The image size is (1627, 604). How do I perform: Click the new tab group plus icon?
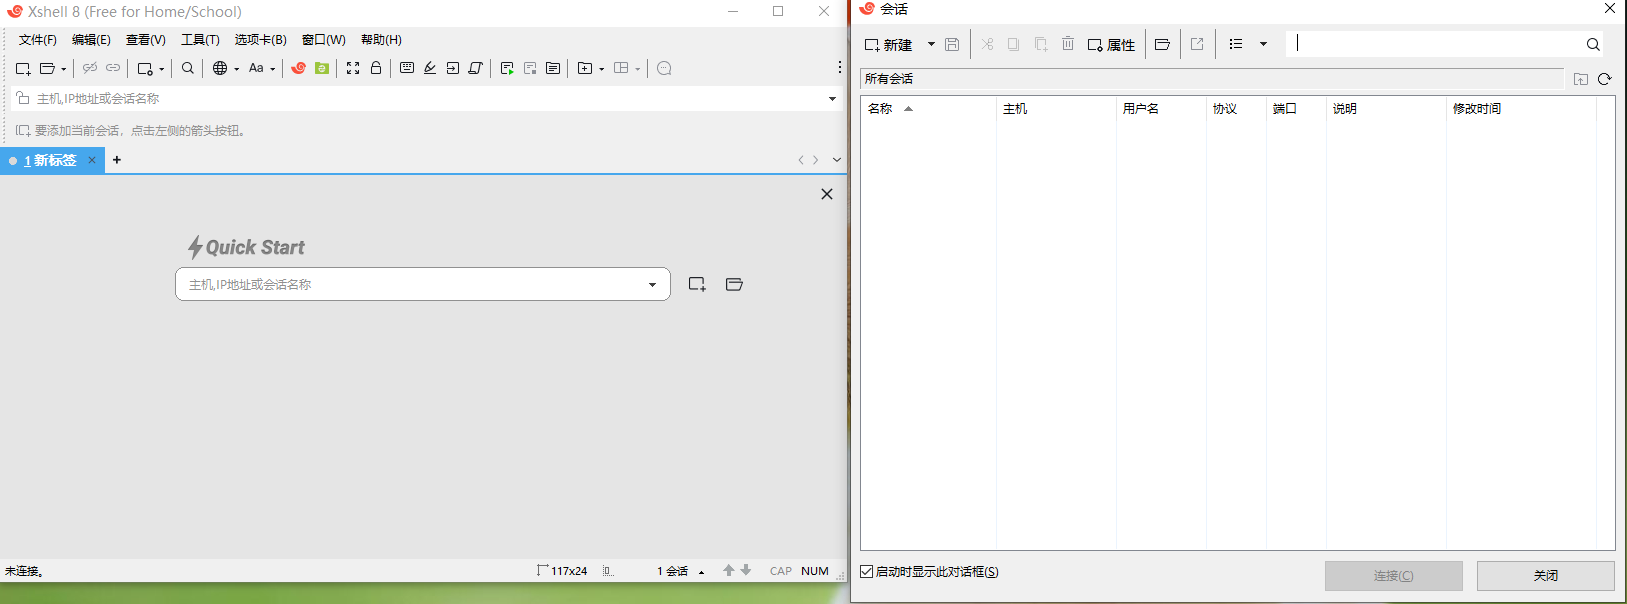pyautogui.click(x=585, y=68)
